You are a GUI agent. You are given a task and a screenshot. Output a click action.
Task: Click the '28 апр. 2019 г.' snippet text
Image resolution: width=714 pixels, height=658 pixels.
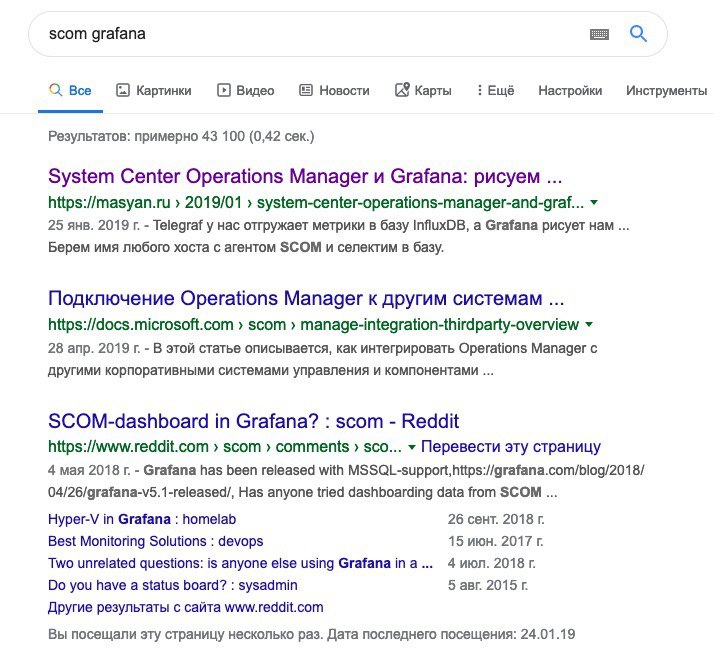click(x=94, y=348)
